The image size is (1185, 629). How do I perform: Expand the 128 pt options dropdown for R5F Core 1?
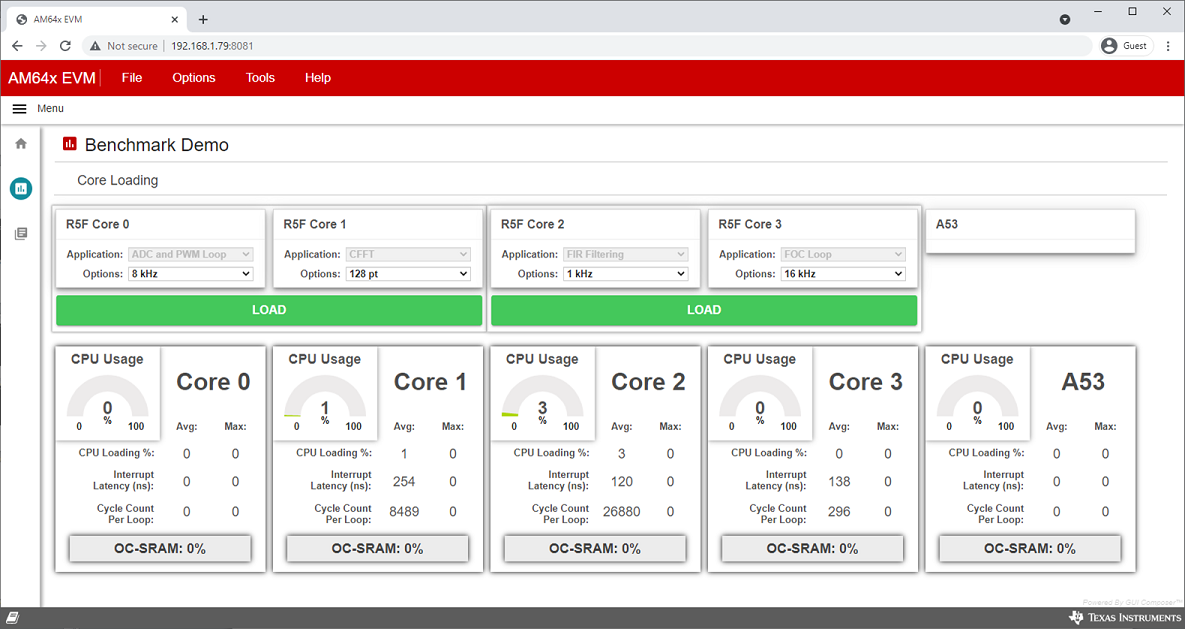408,273
